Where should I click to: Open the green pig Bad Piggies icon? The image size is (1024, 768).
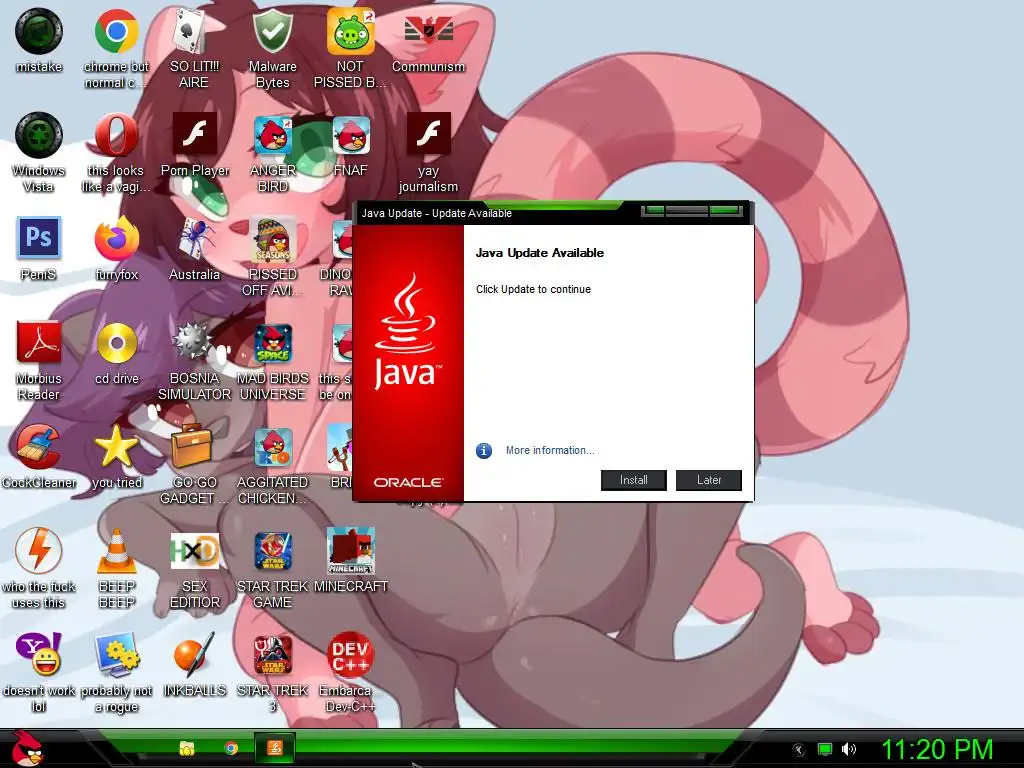pos(351,31)
